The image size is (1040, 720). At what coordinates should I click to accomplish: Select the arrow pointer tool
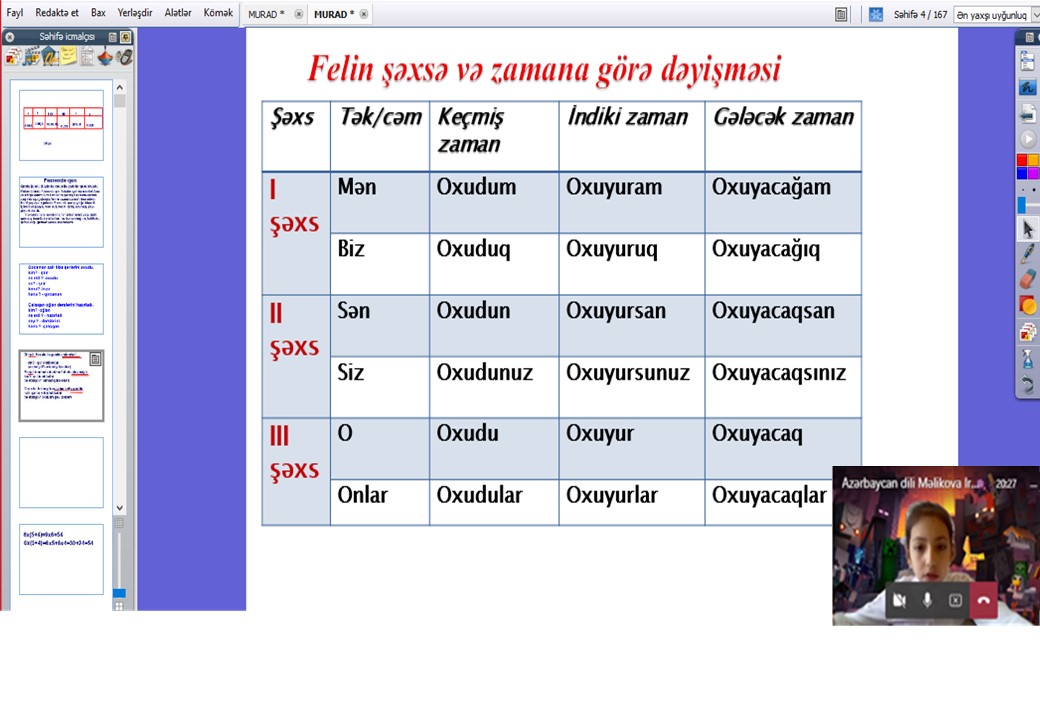(1027, 229)
